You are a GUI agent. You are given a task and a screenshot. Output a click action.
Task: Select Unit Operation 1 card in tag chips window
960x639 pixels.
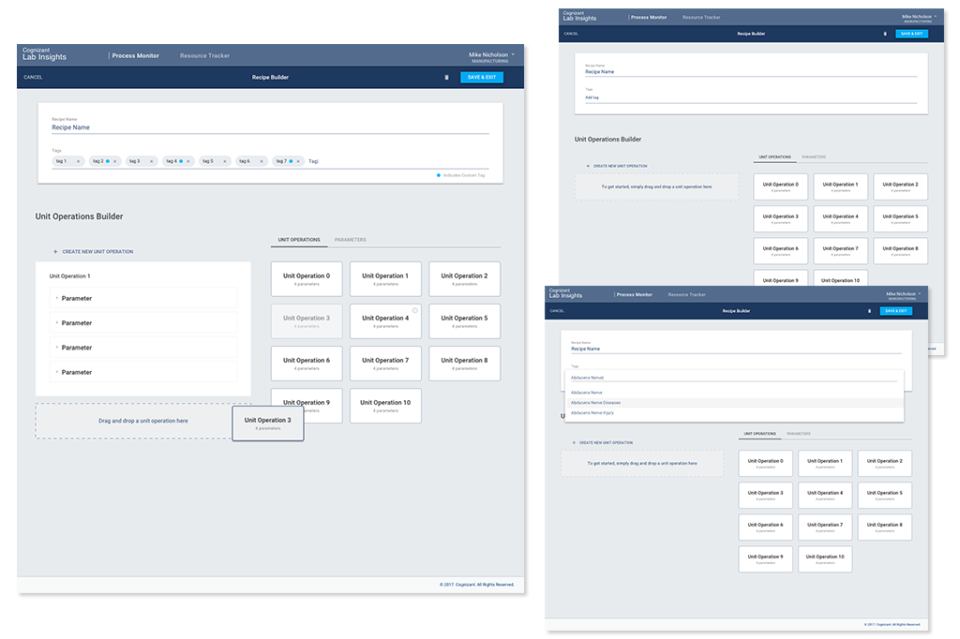tap(385, 279)
